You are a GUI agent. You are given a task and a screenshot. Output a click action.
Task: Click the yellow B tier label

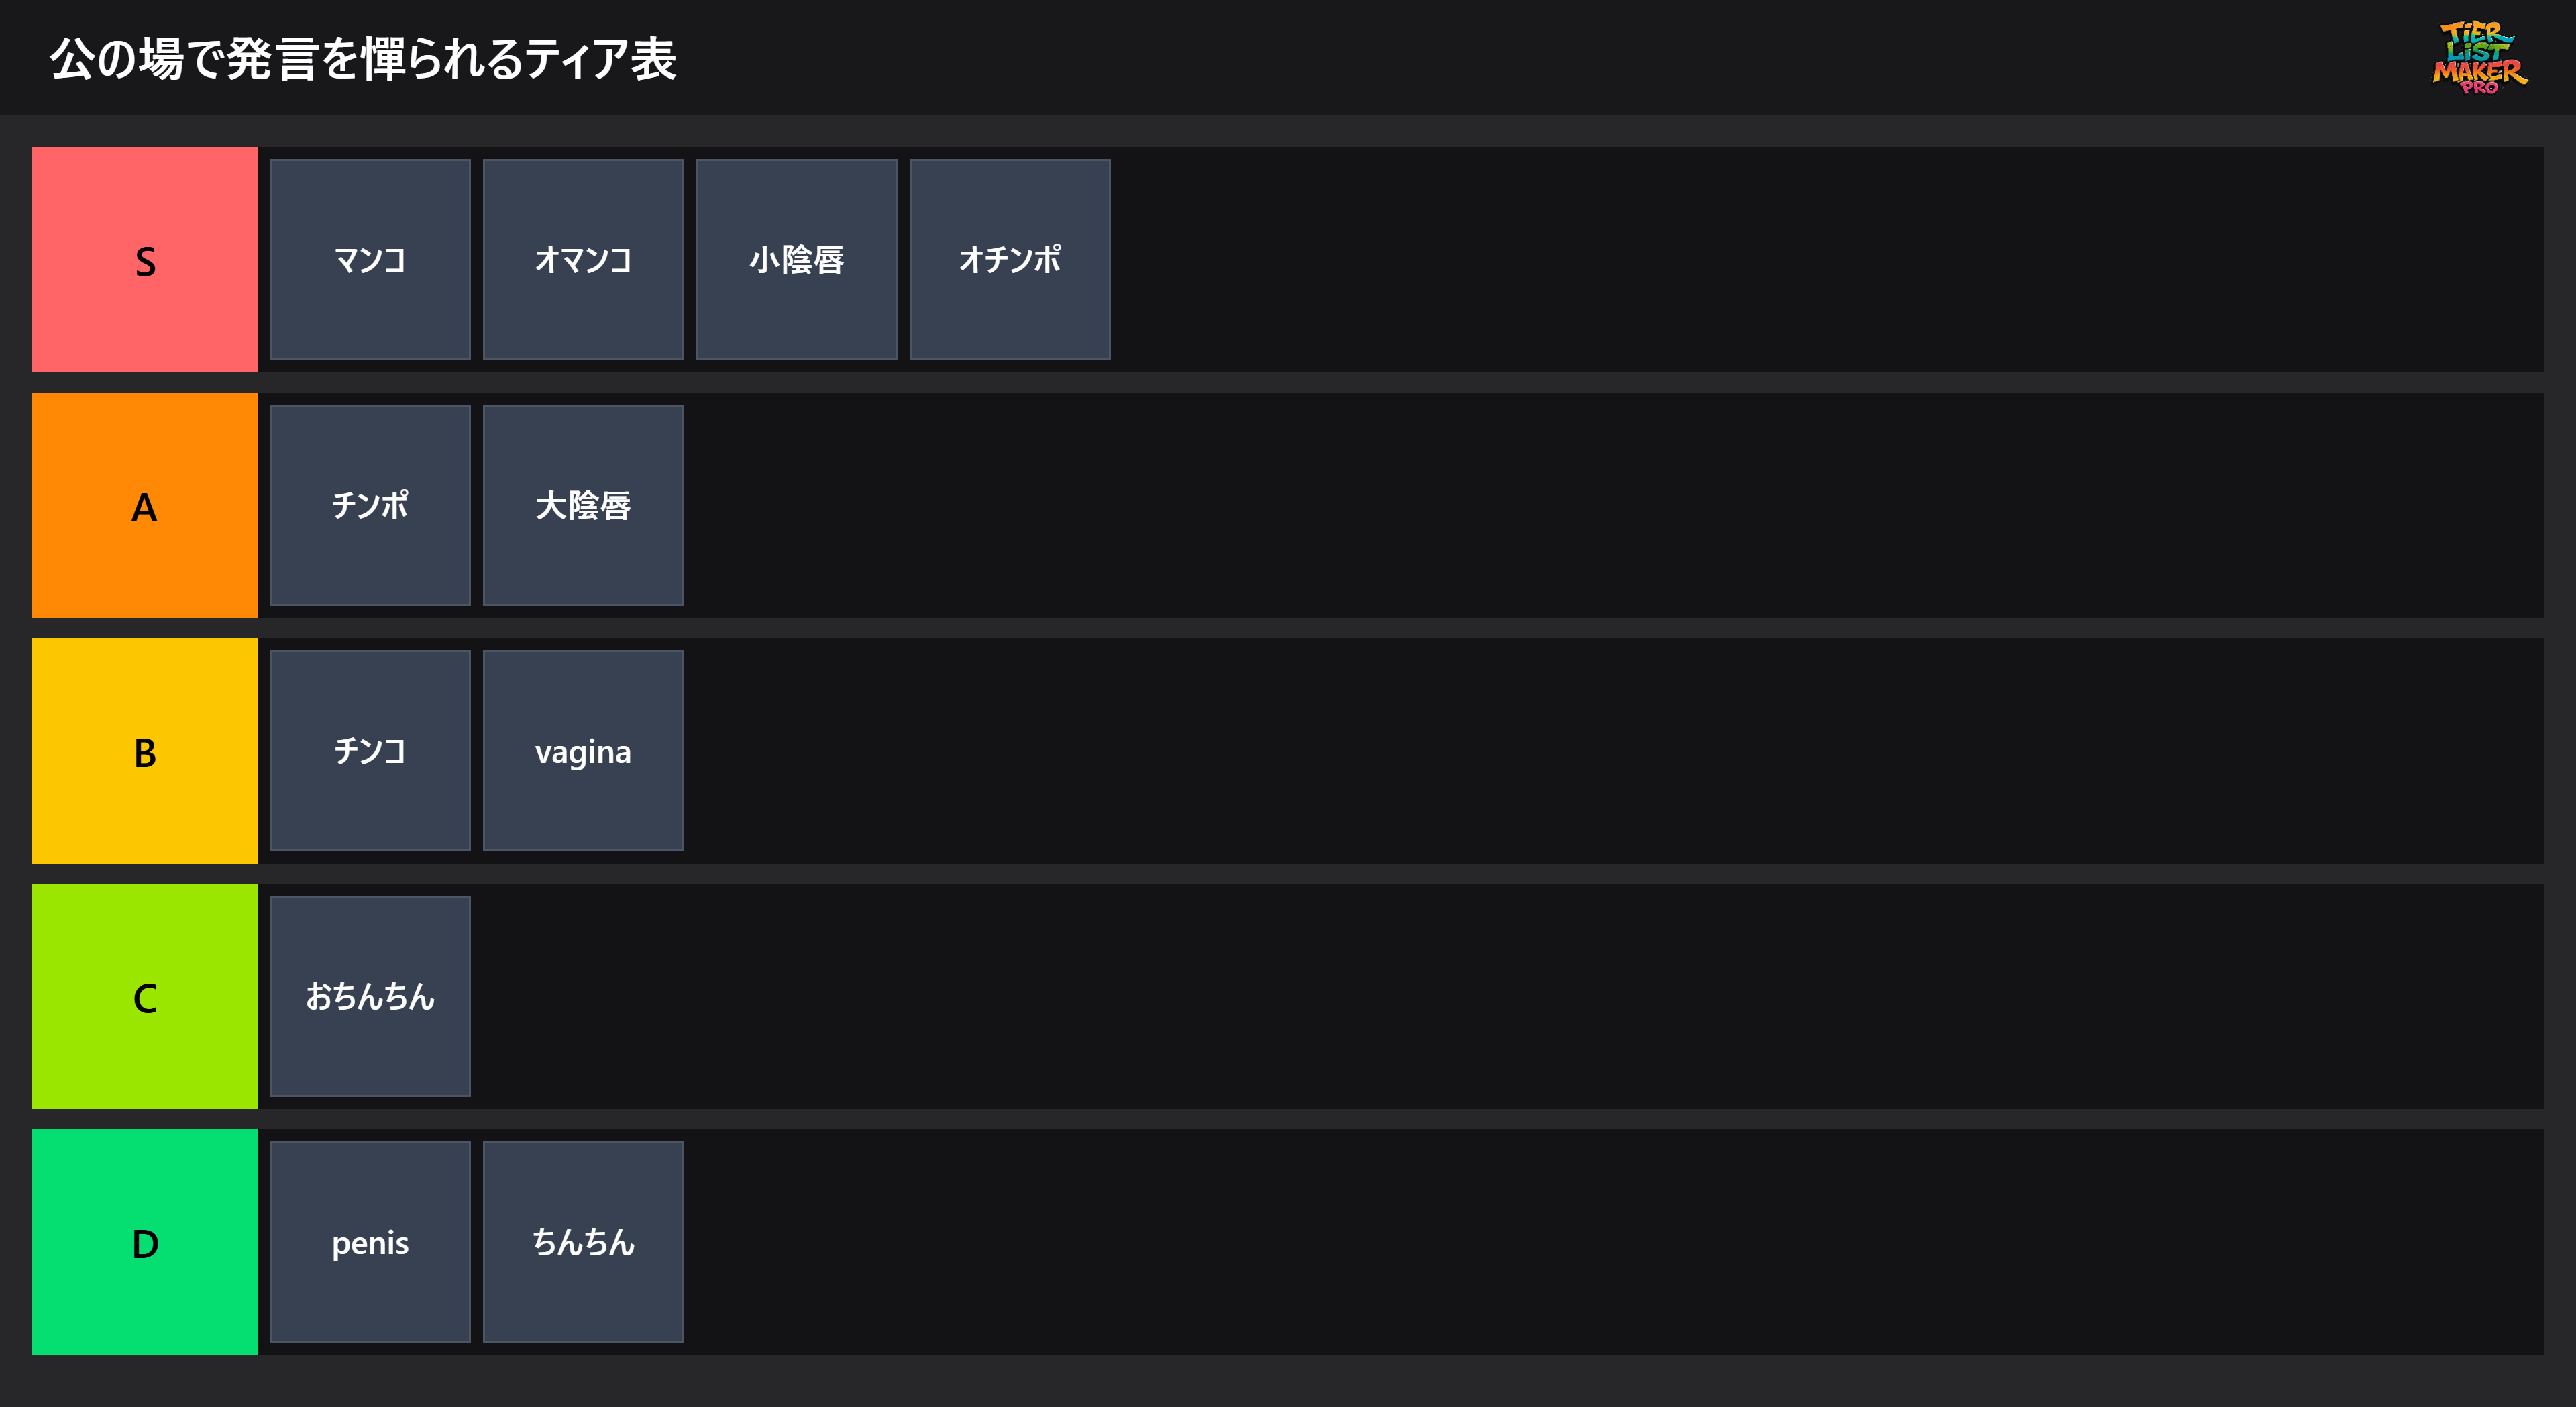pyautogui.click(x=145, y=751)
